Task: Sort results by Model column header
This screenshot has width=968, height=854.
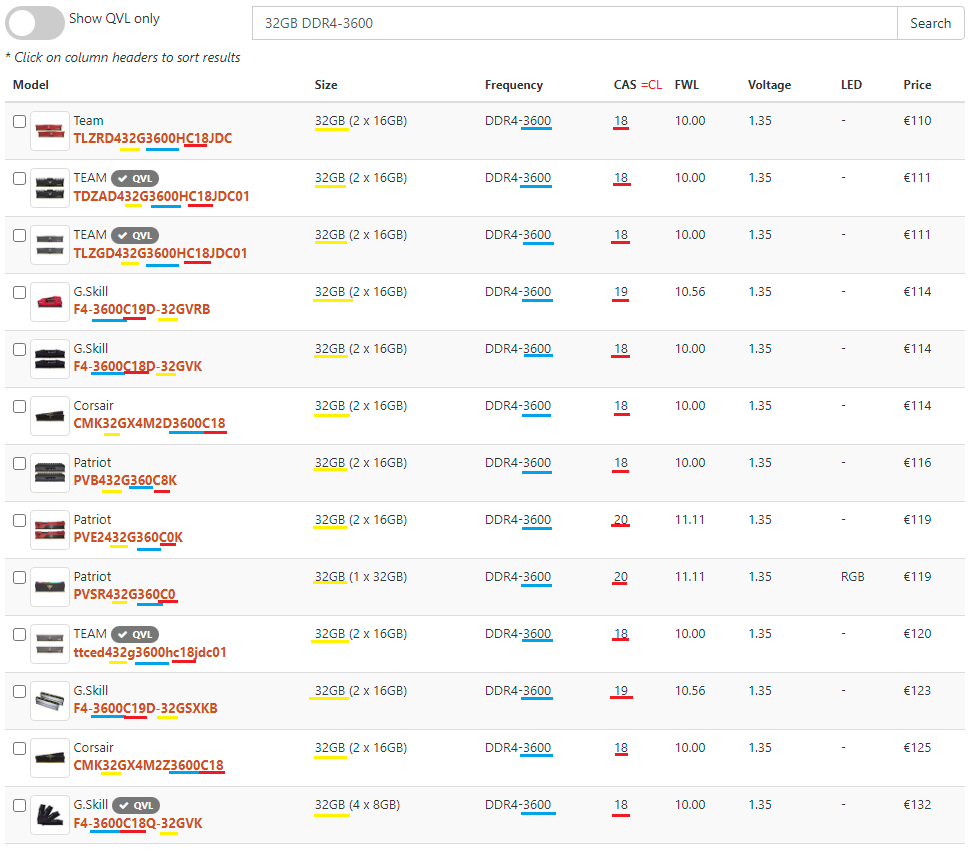Action: [31, 85]
